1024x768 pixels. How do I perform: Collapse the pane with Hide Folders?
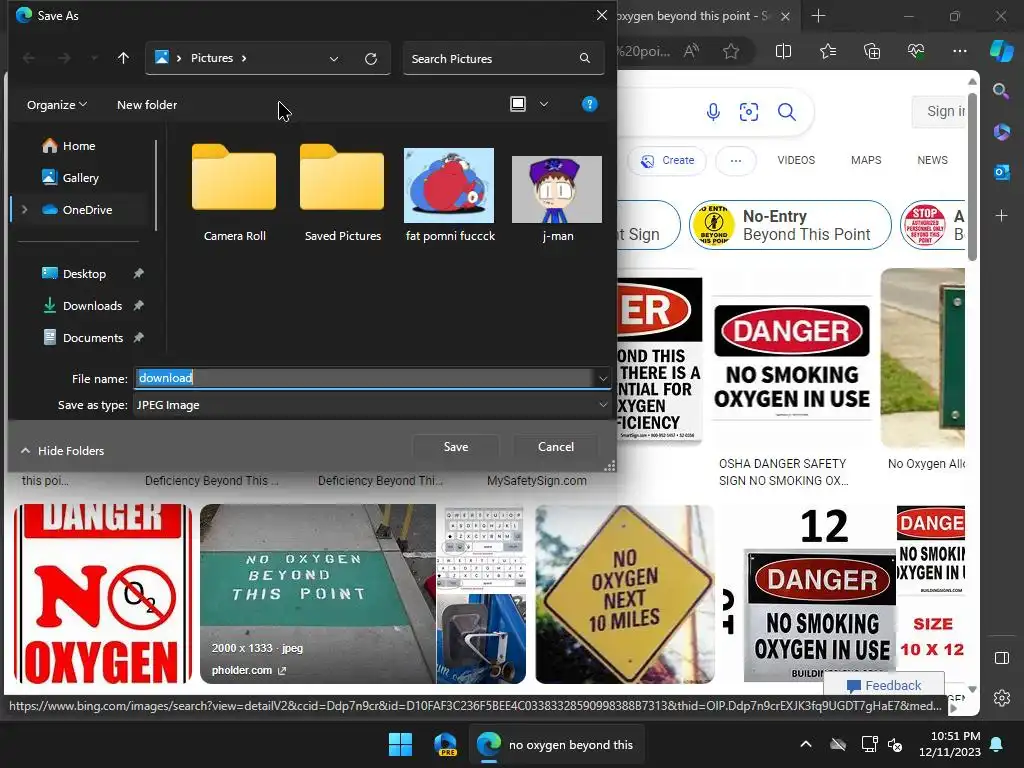tap(62, 451)
